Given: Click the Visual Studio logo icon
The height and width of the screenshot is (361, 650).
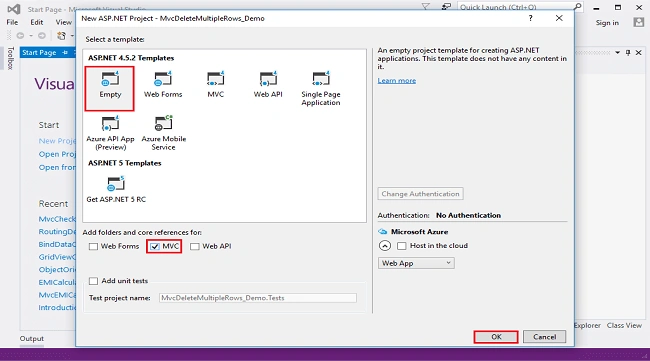Looking at the screenshot, I should 14,9.
